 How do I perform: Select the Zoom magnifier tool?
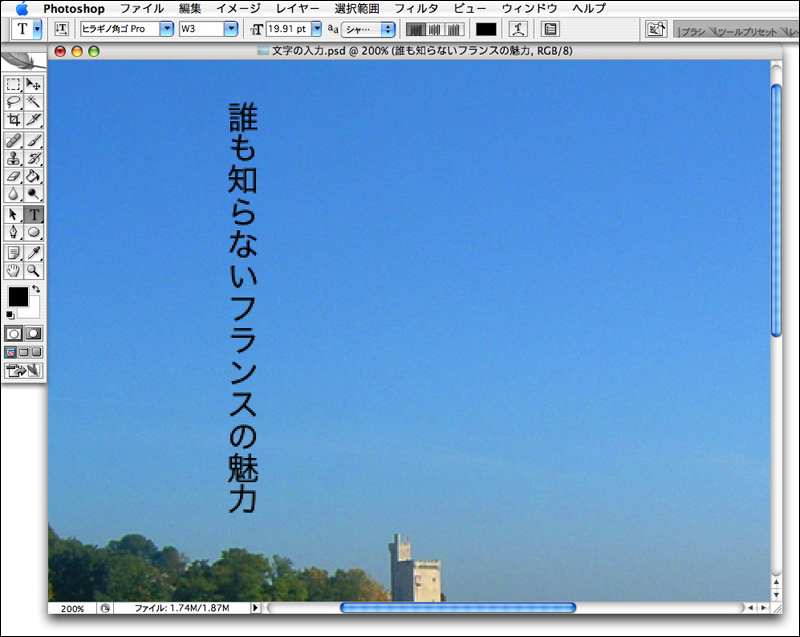pos(33,270)
